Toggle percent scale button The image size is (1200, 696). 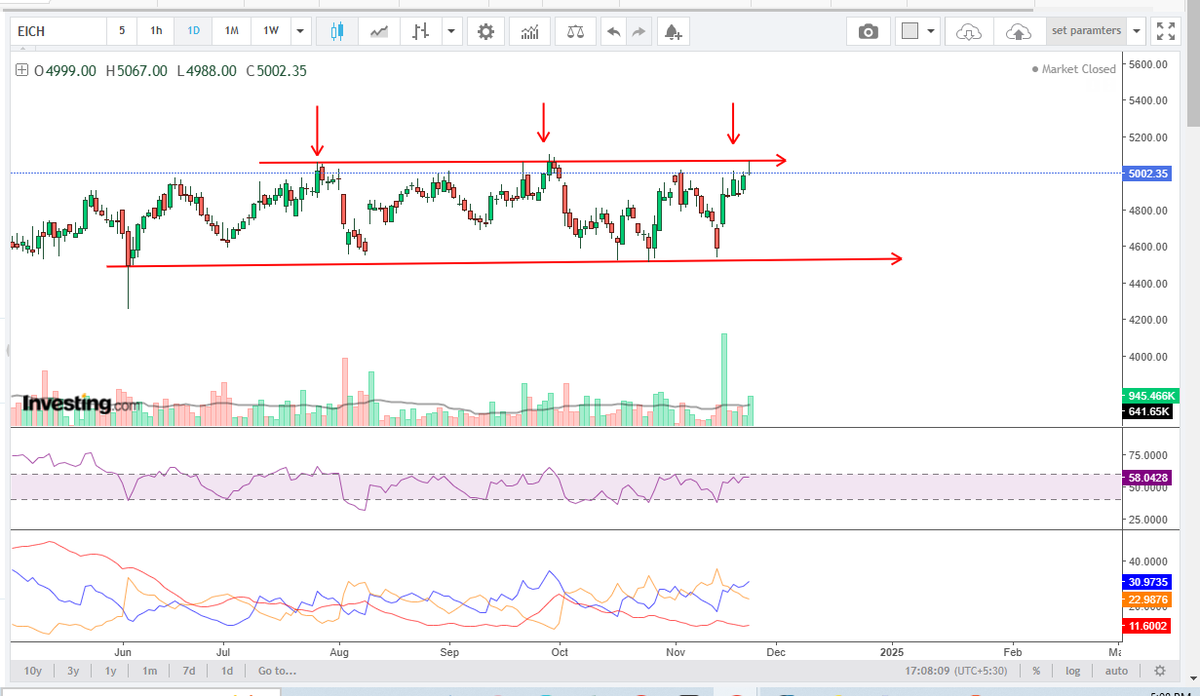1036,670
